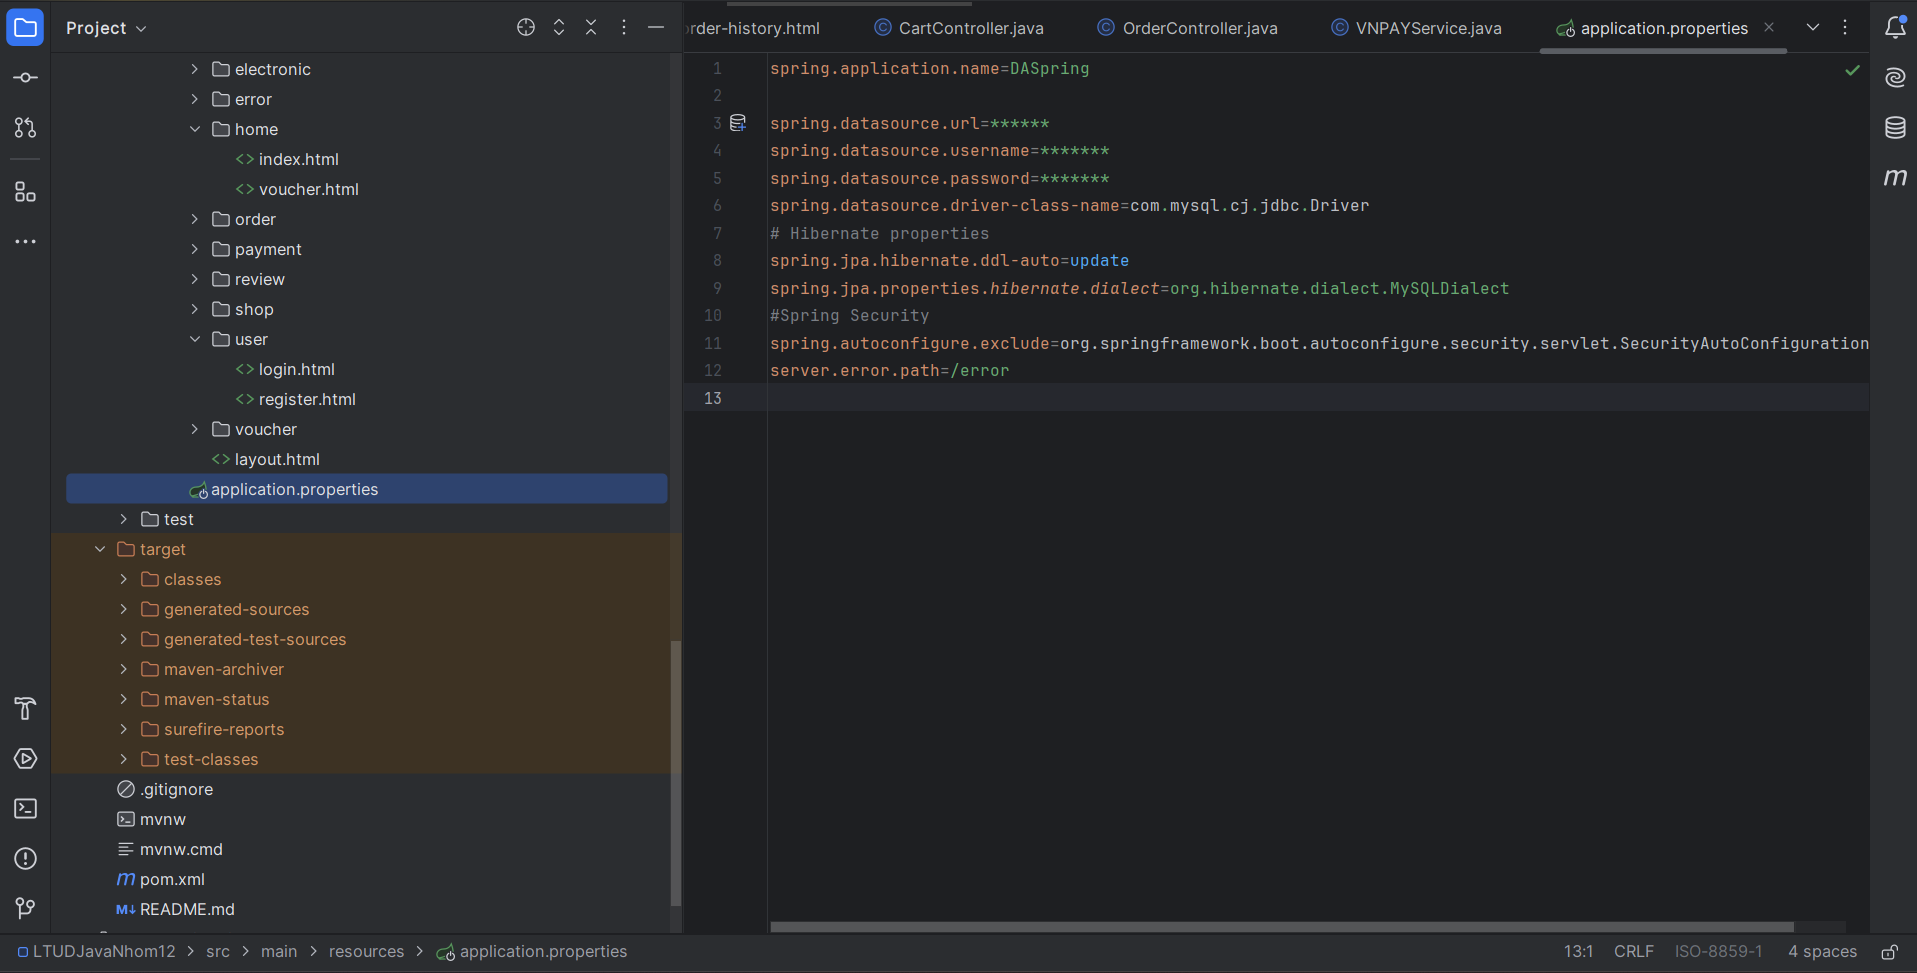Select voucher.html in the home folder
1917x973 pixels.
(308, 189)
